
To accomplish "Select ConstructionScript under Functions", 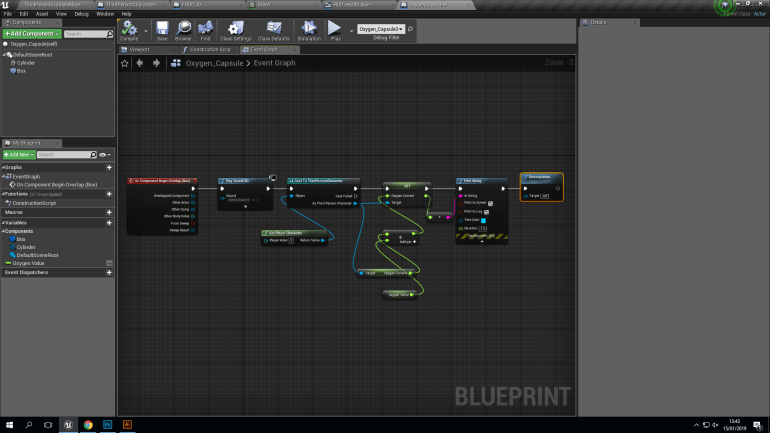I will [x=34, y=203].
